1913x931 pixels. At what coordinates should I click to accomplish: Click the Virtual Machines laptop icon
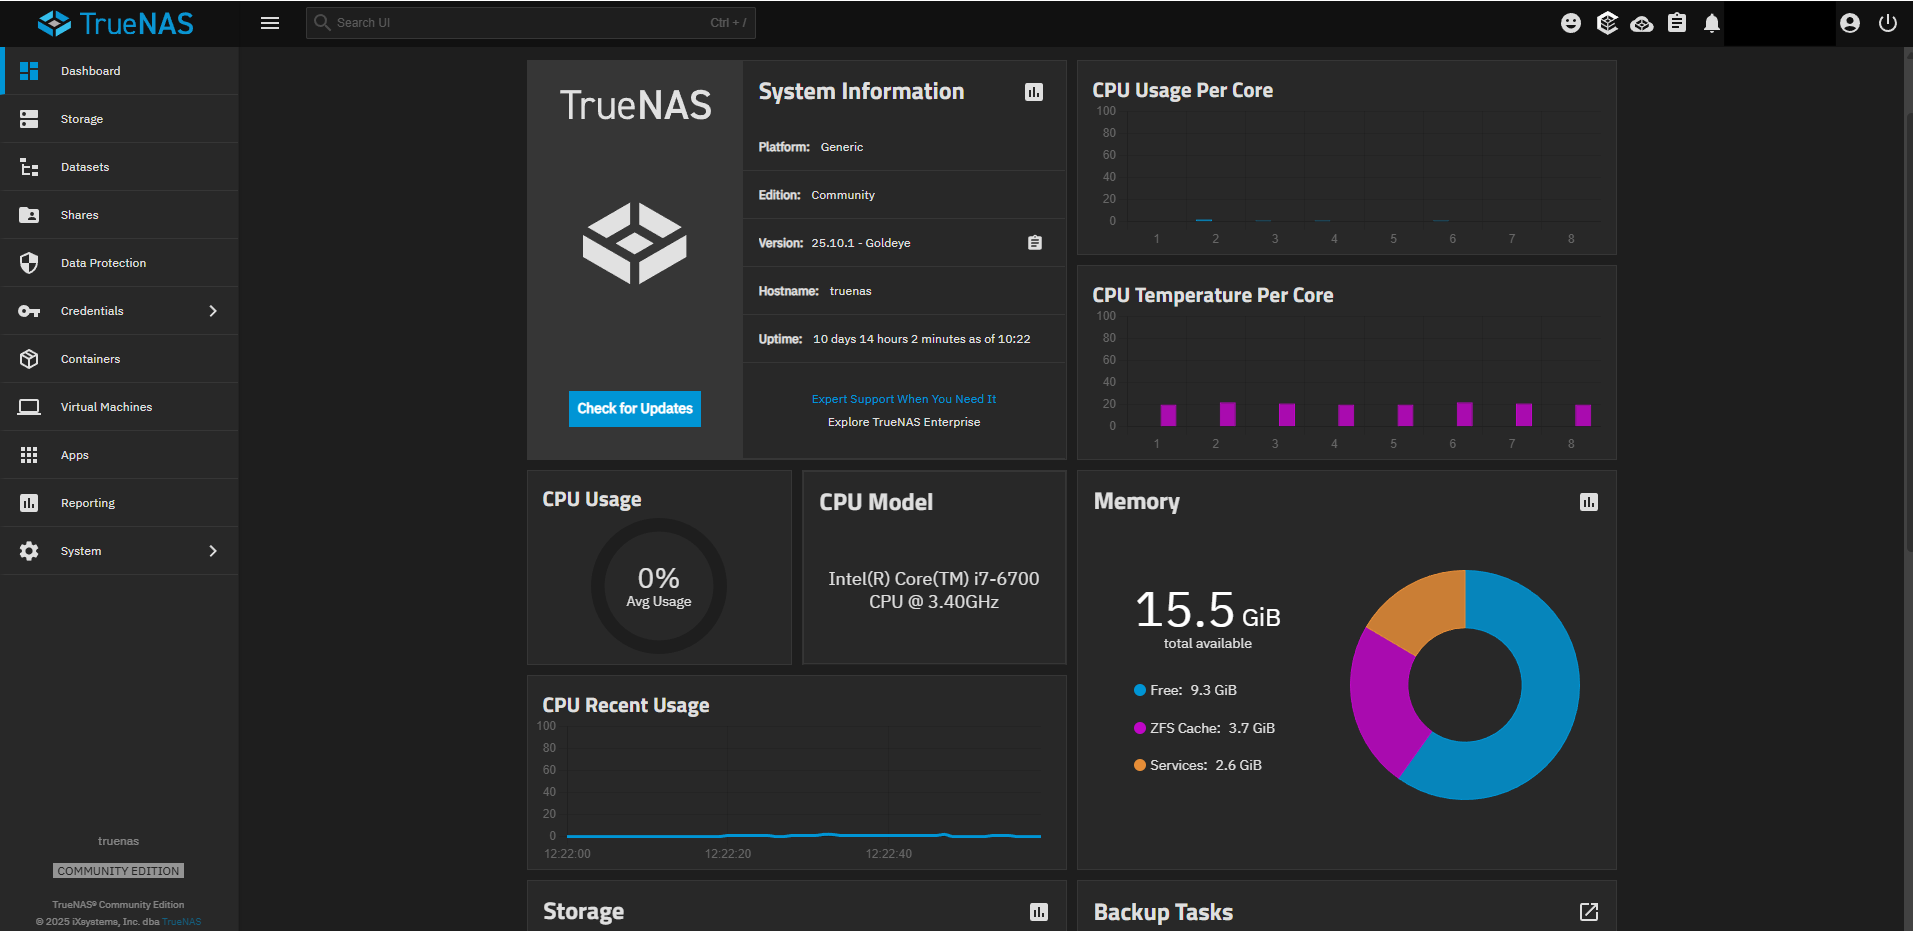29,407
